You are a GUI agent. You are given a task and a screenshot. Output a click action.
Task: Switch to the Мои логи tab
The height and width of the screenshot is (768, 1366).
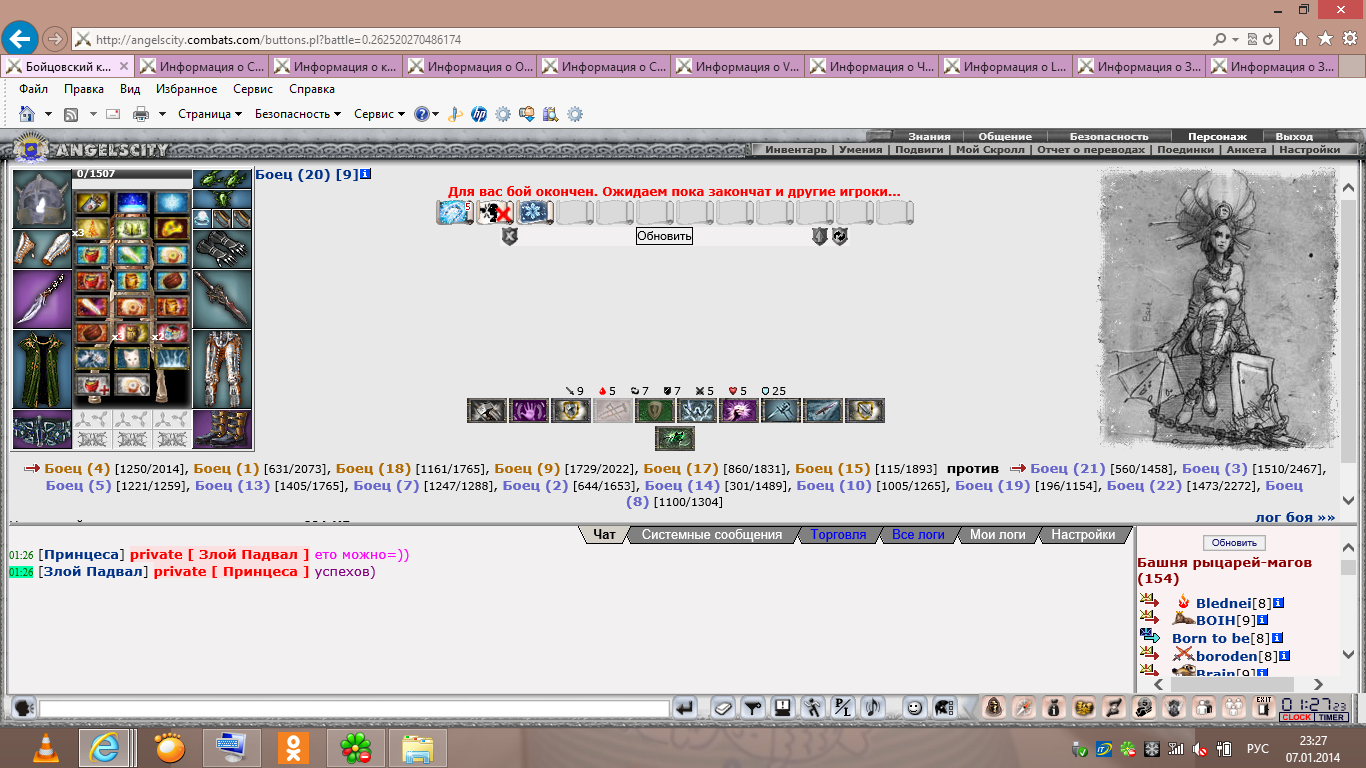(998, 535)
